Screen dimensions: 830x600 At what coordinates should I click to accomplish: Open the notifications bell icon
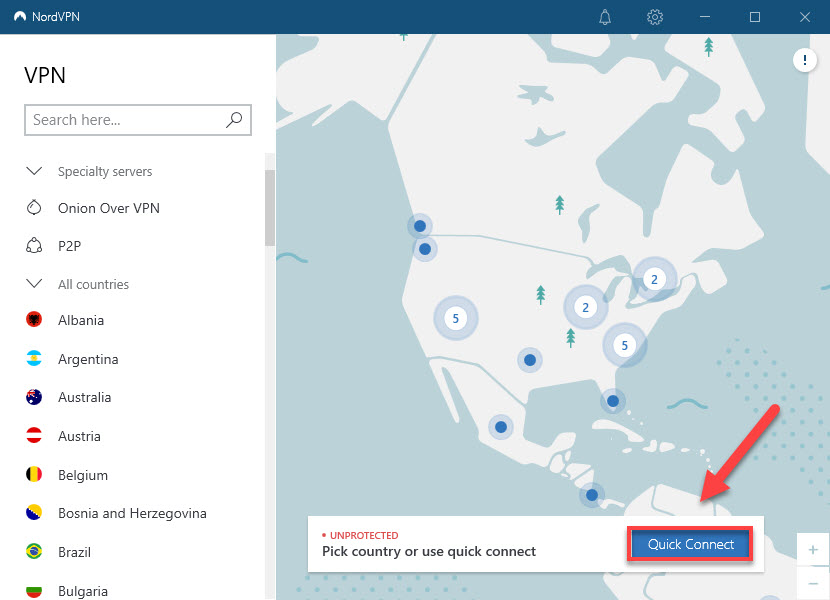[x=605, y=17]
